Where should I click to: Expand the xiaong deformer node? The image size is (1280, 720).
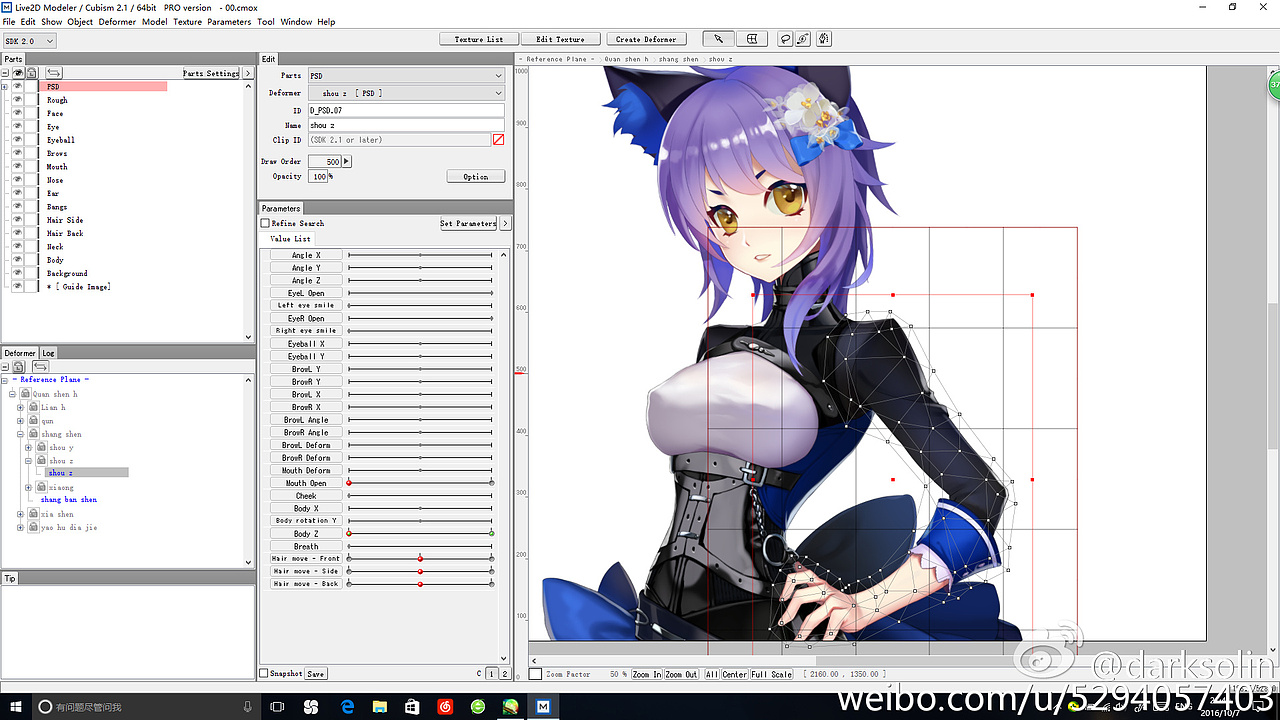pos(29,487)
